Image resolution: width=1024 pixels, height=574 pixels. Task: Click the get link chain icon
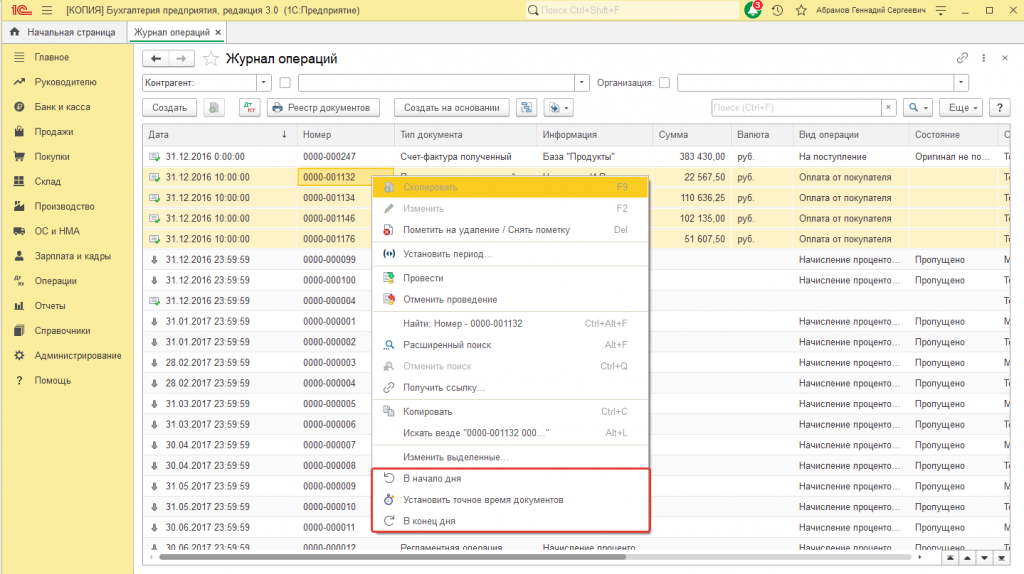pos(963,58)
